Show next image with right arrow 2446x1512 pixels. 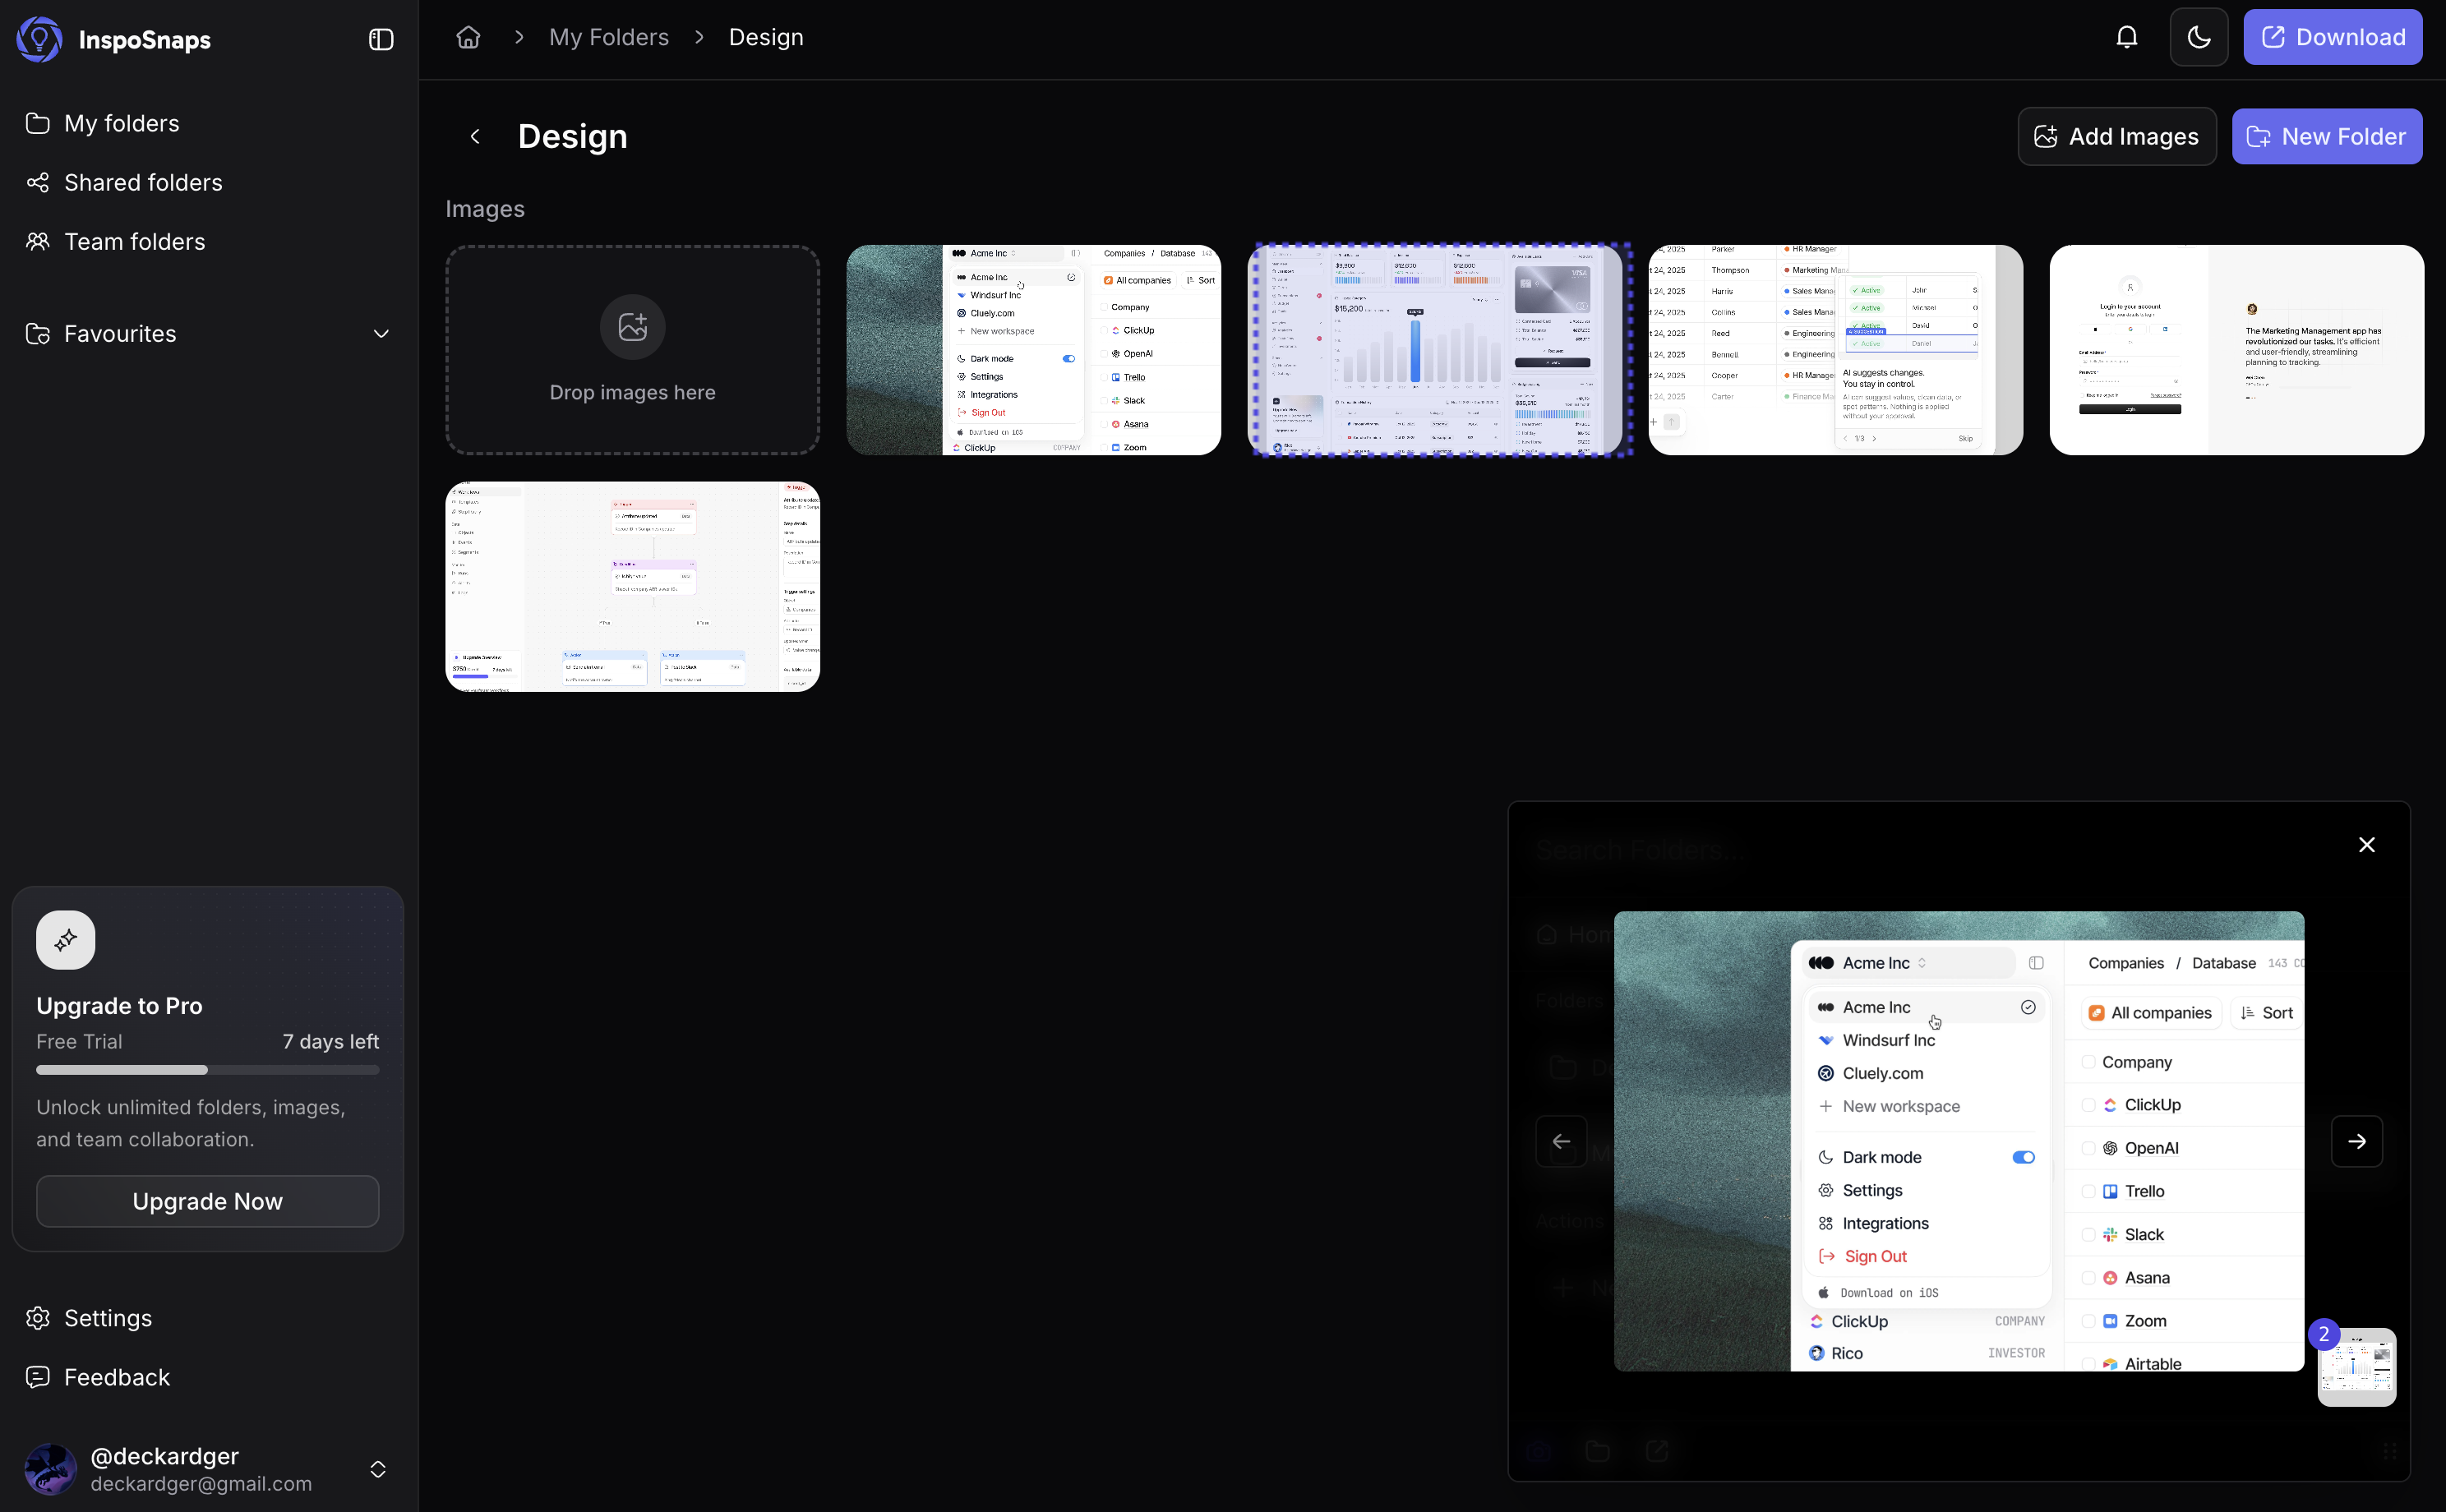point(2356,1141)
